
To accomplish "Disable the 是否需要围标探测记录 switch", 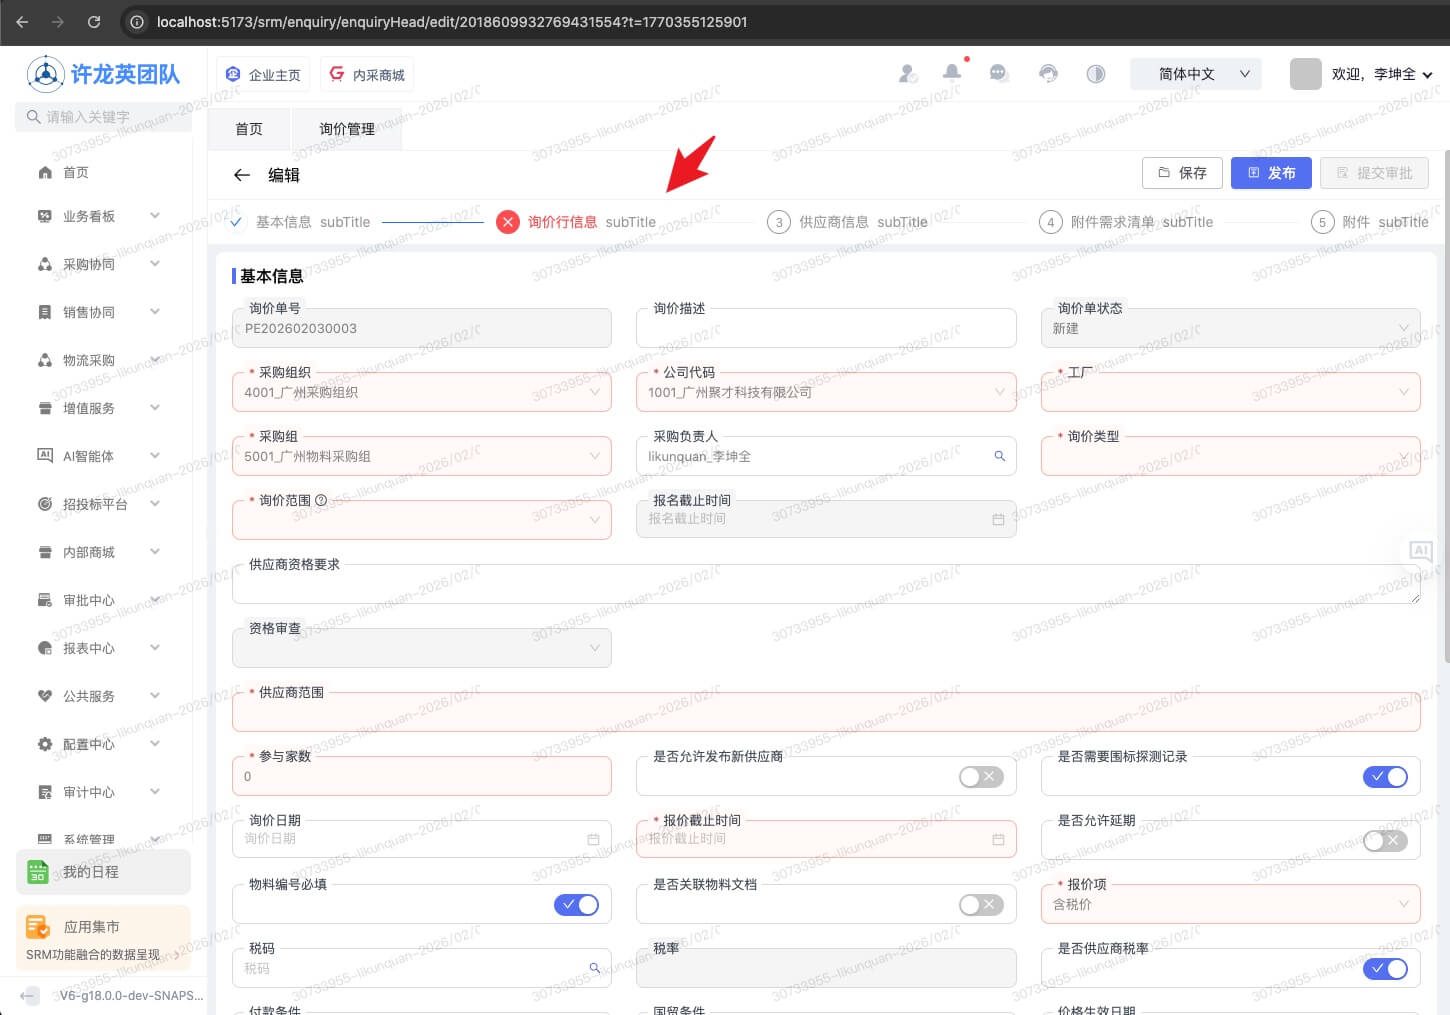I will click(x=1385, y=777).
